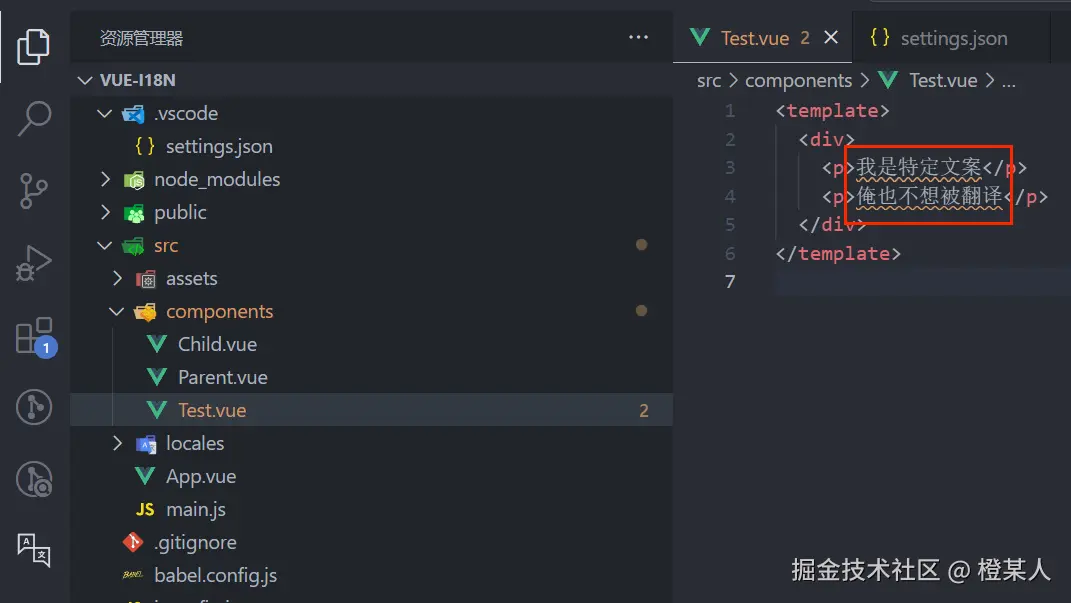Expand the locales folder
Screen dimensions: 1071x603
pos(117,443)
